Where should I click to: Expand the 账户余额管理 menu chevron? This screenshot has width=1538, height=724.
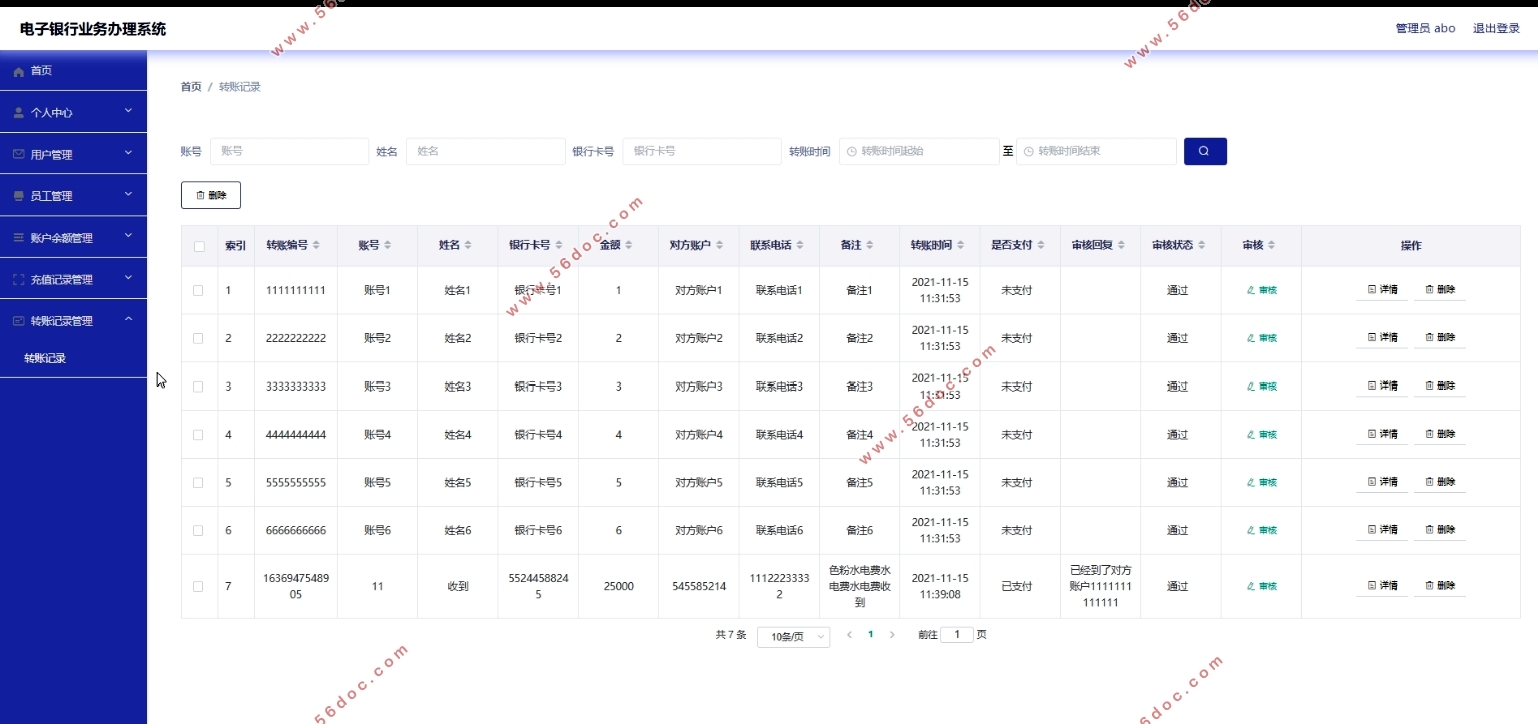(x=128, y=236)
